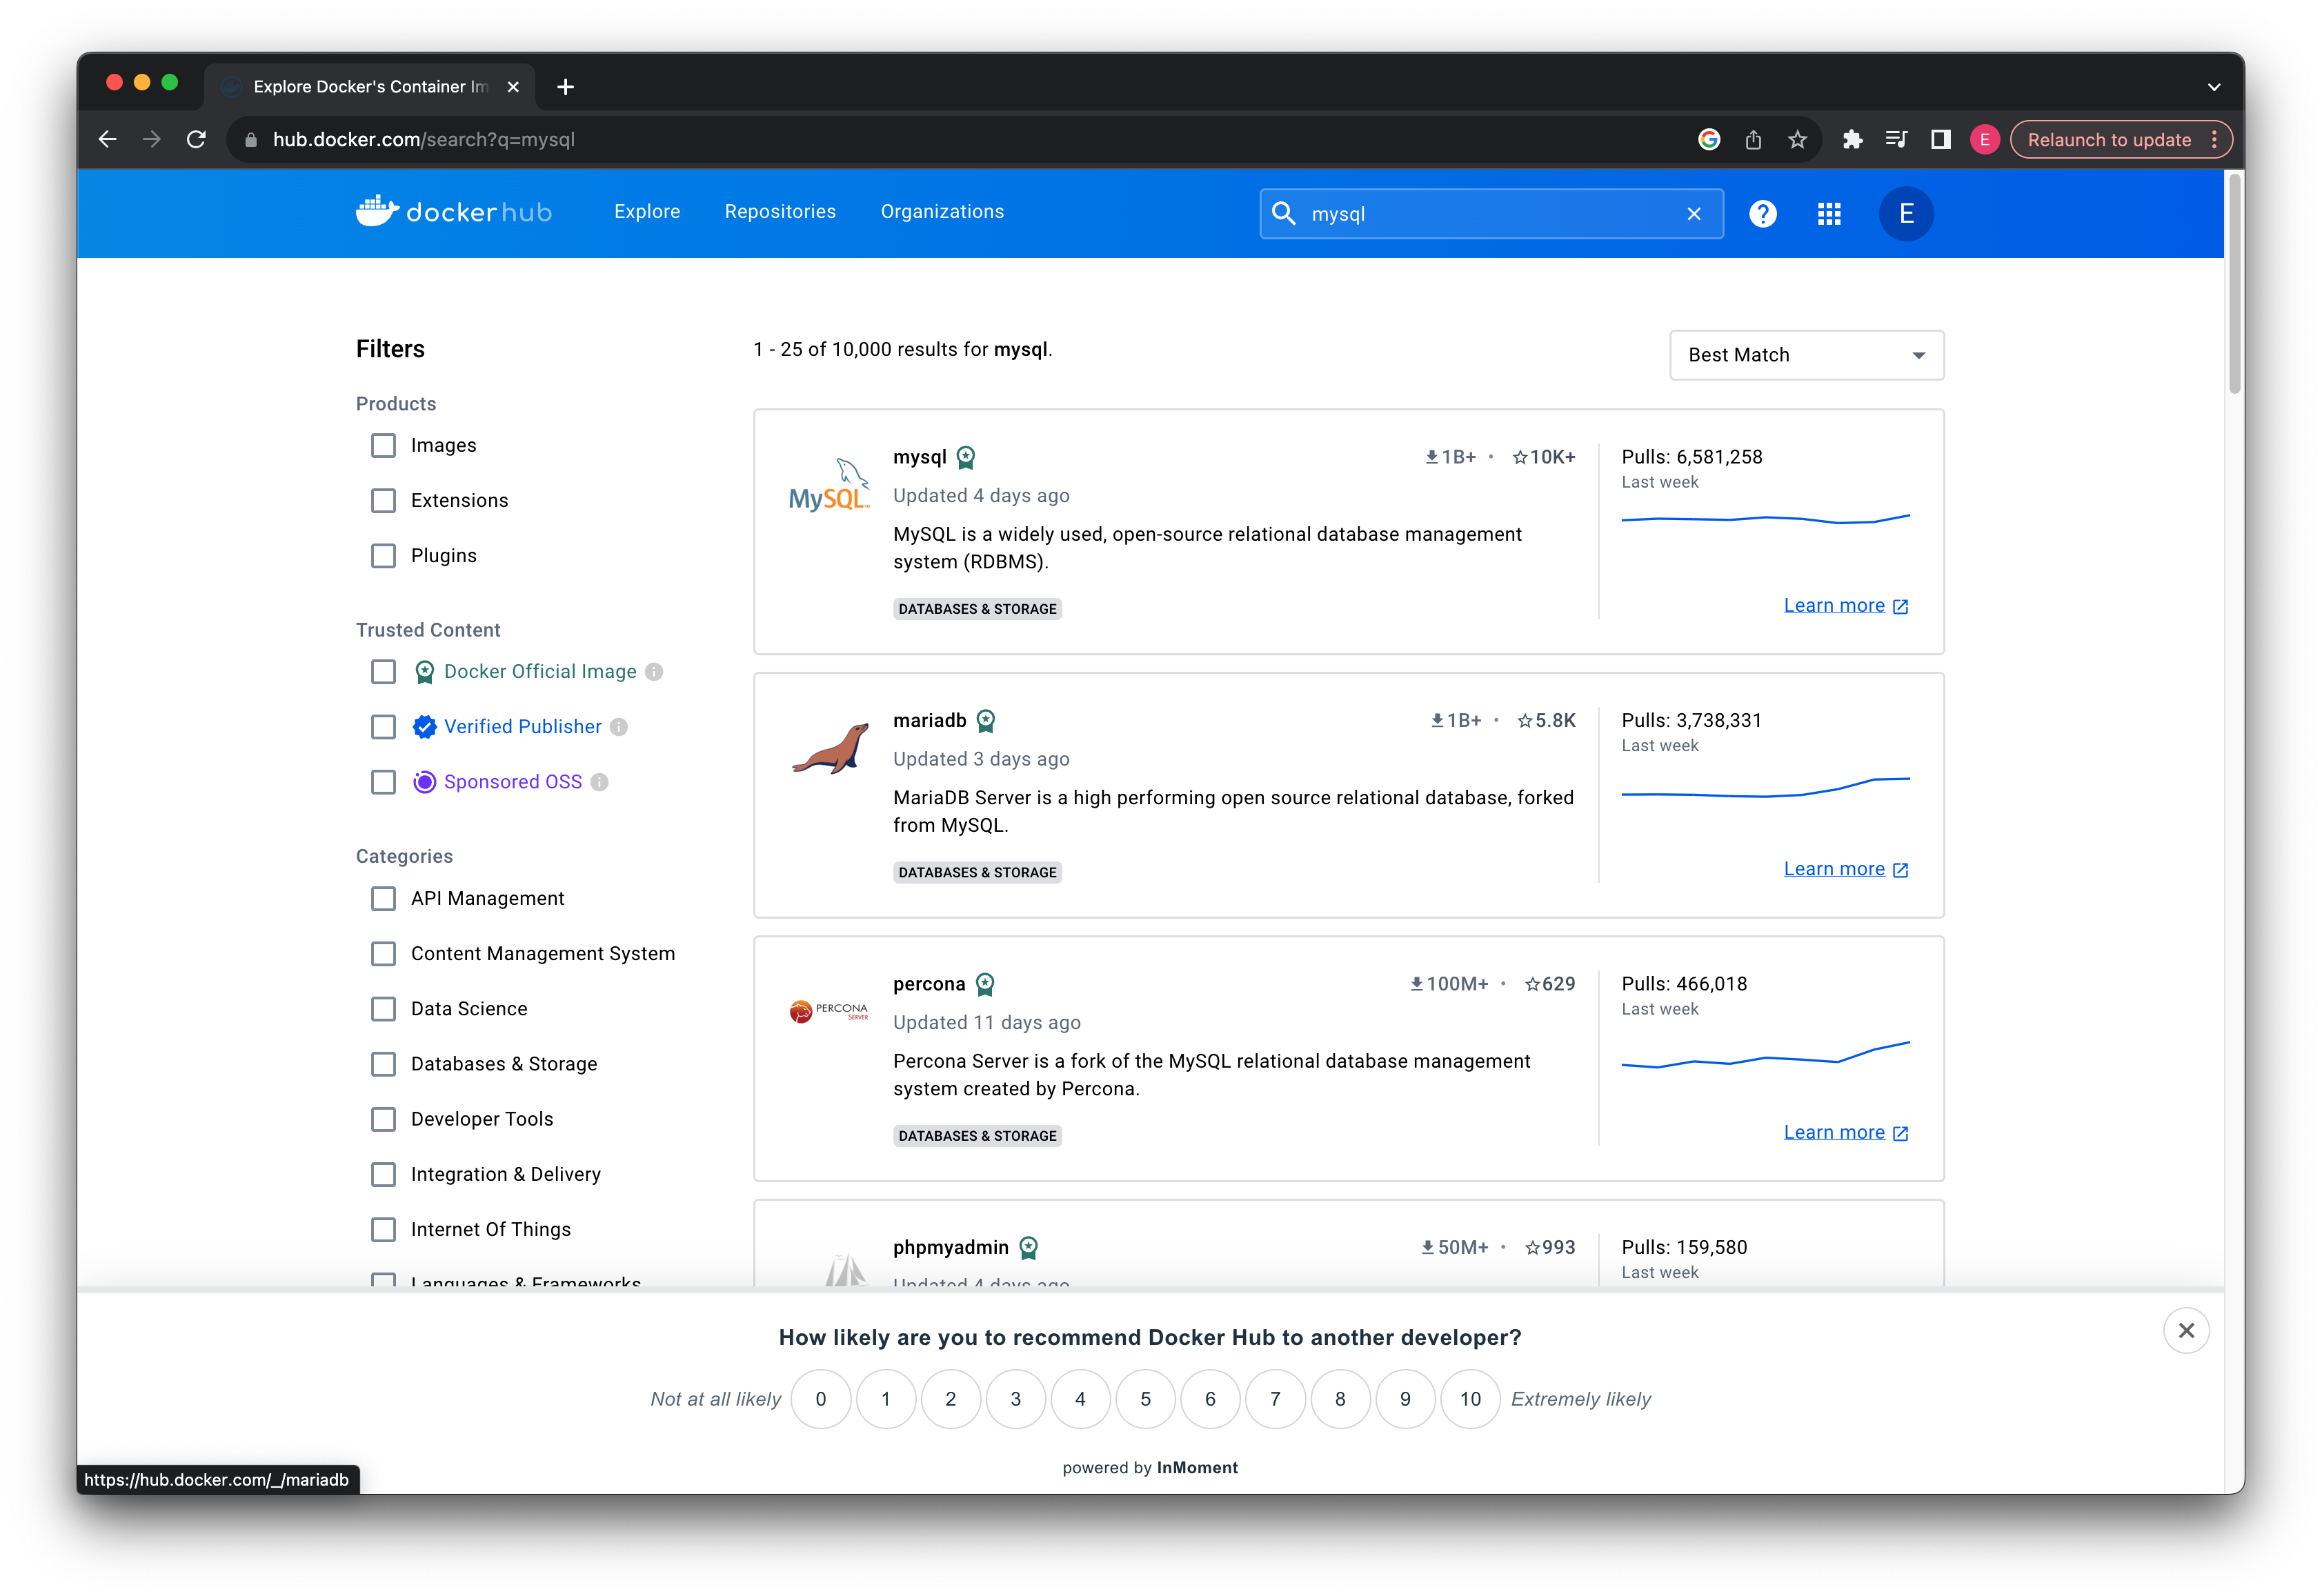Open the mariadb repository title

point(929,720)
